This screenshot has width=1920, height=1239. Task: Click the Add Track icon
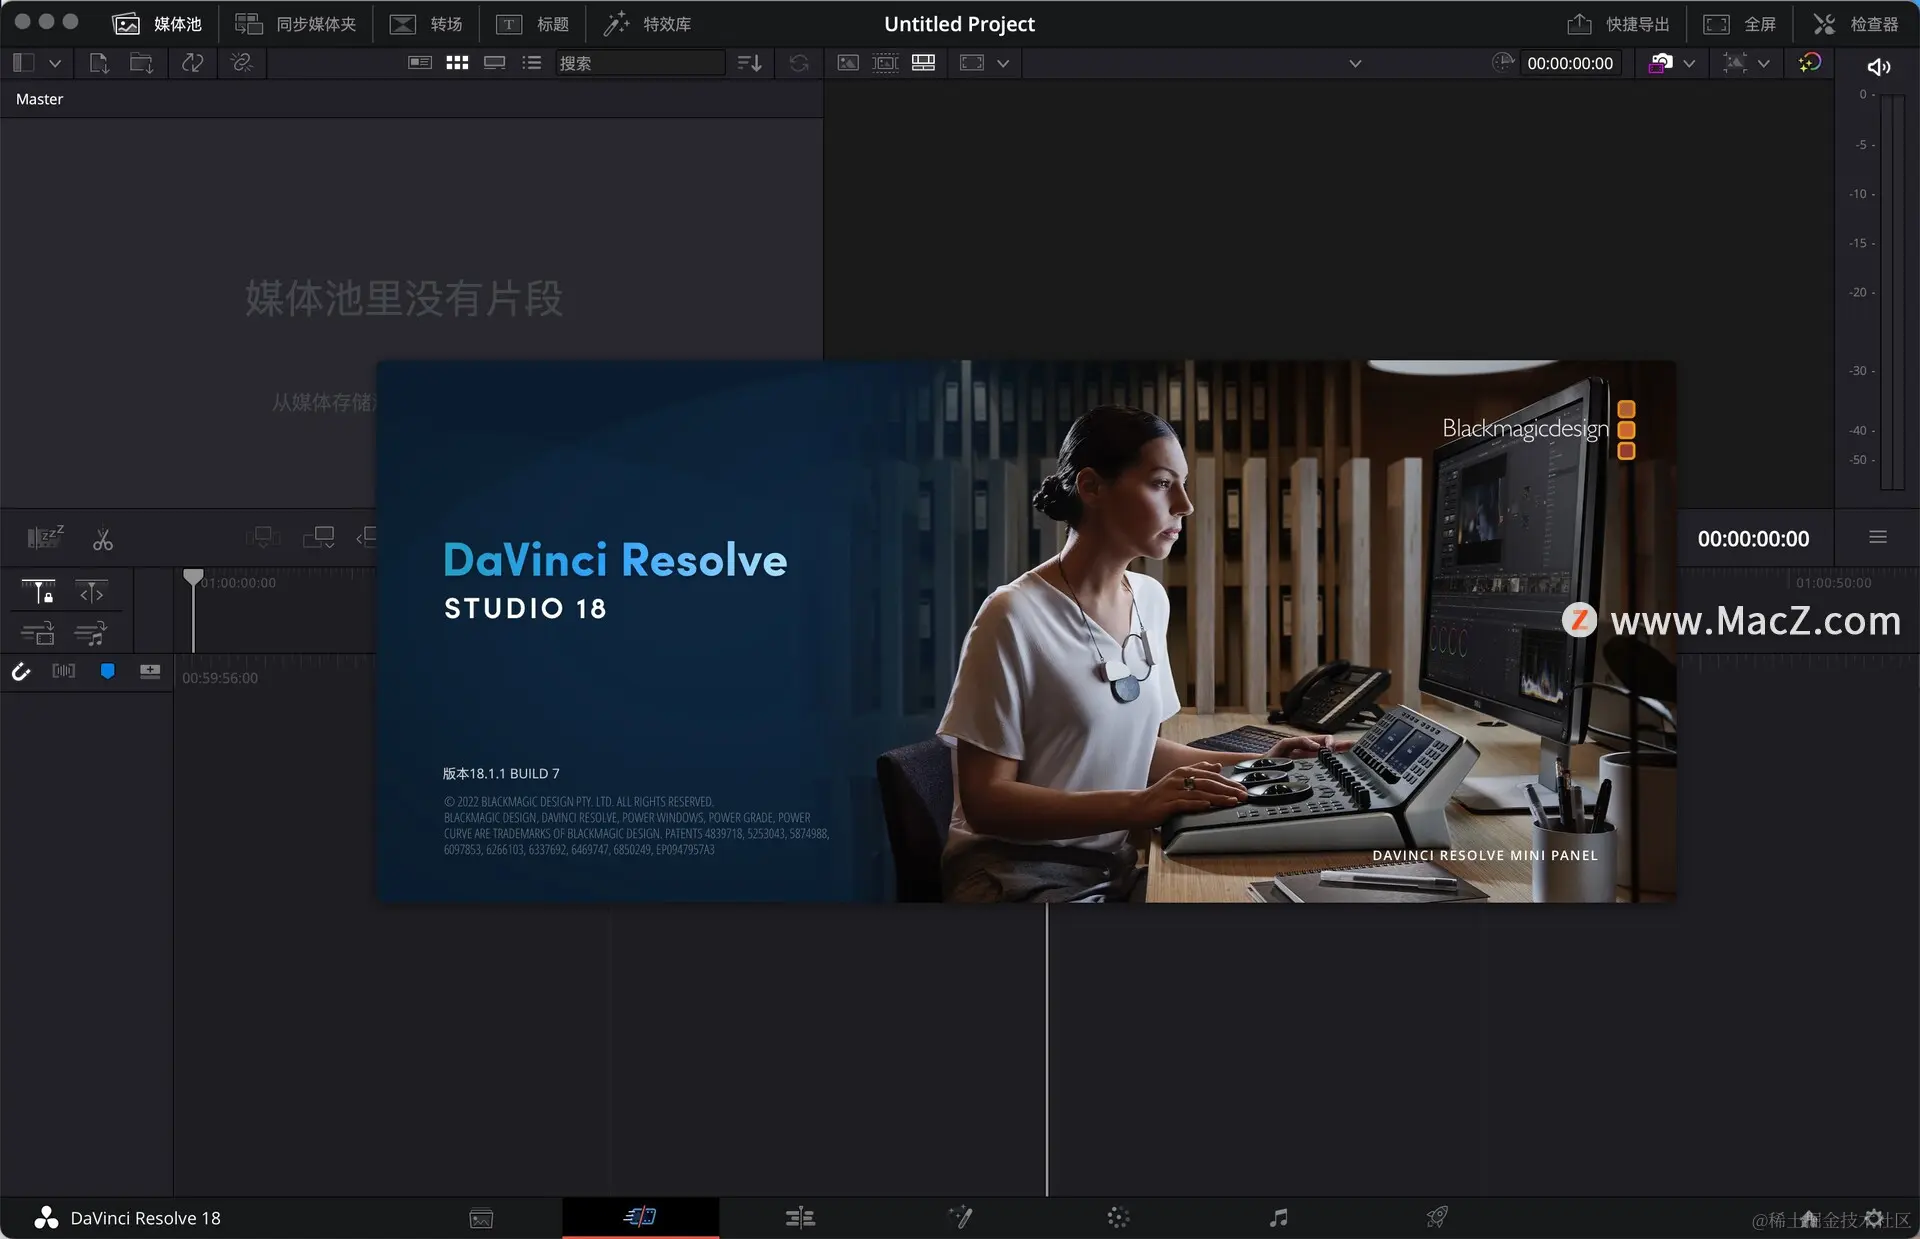150,671
